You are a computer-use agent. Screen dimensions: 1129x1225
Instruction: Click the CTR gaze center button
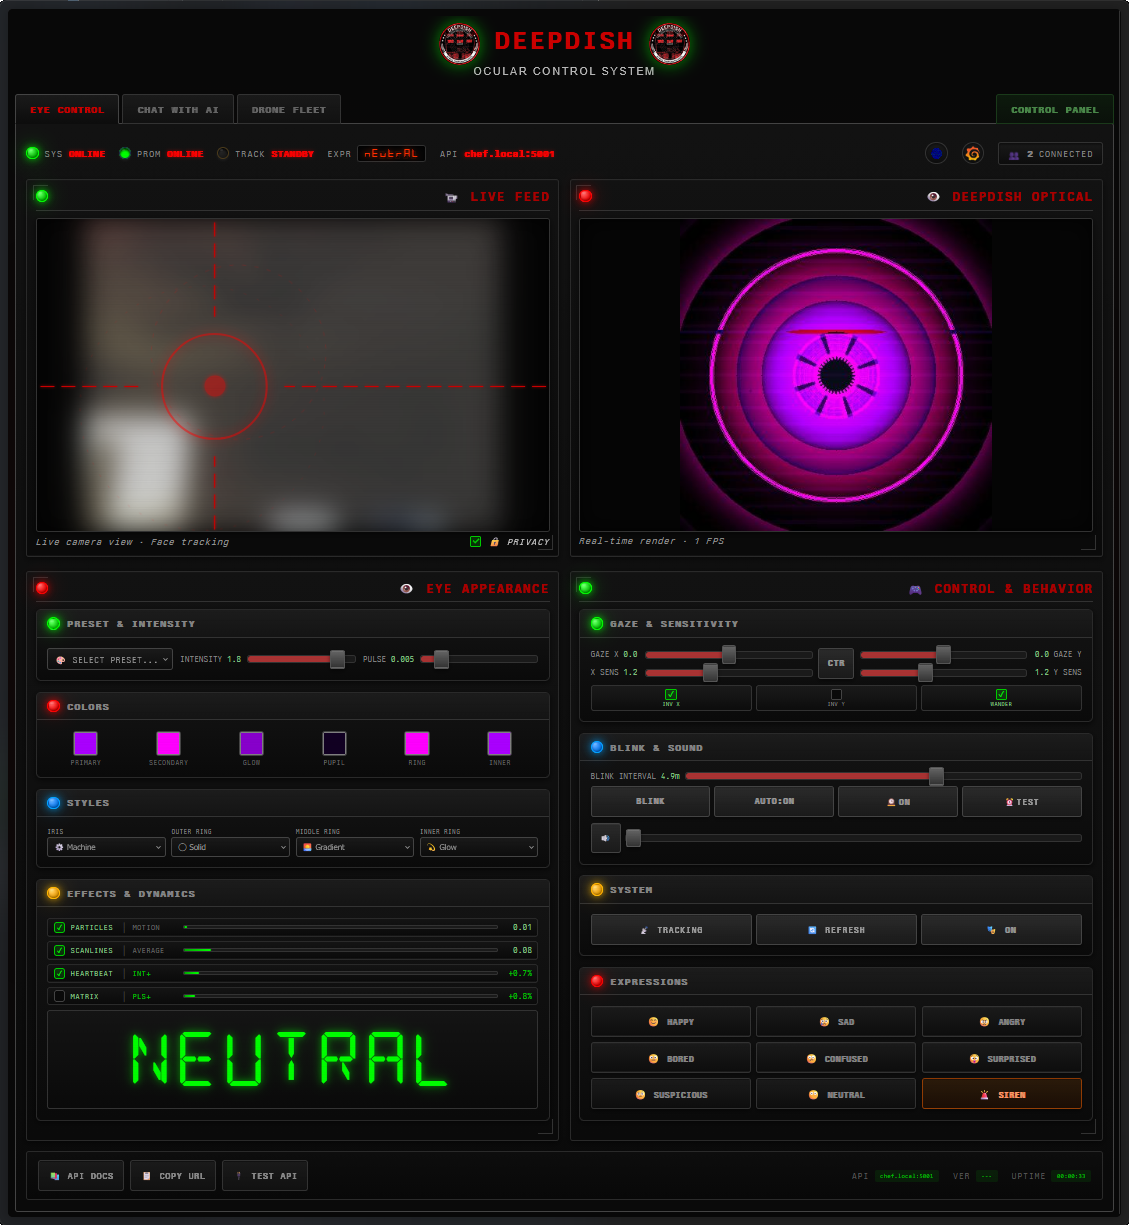[x=836, y=663]
